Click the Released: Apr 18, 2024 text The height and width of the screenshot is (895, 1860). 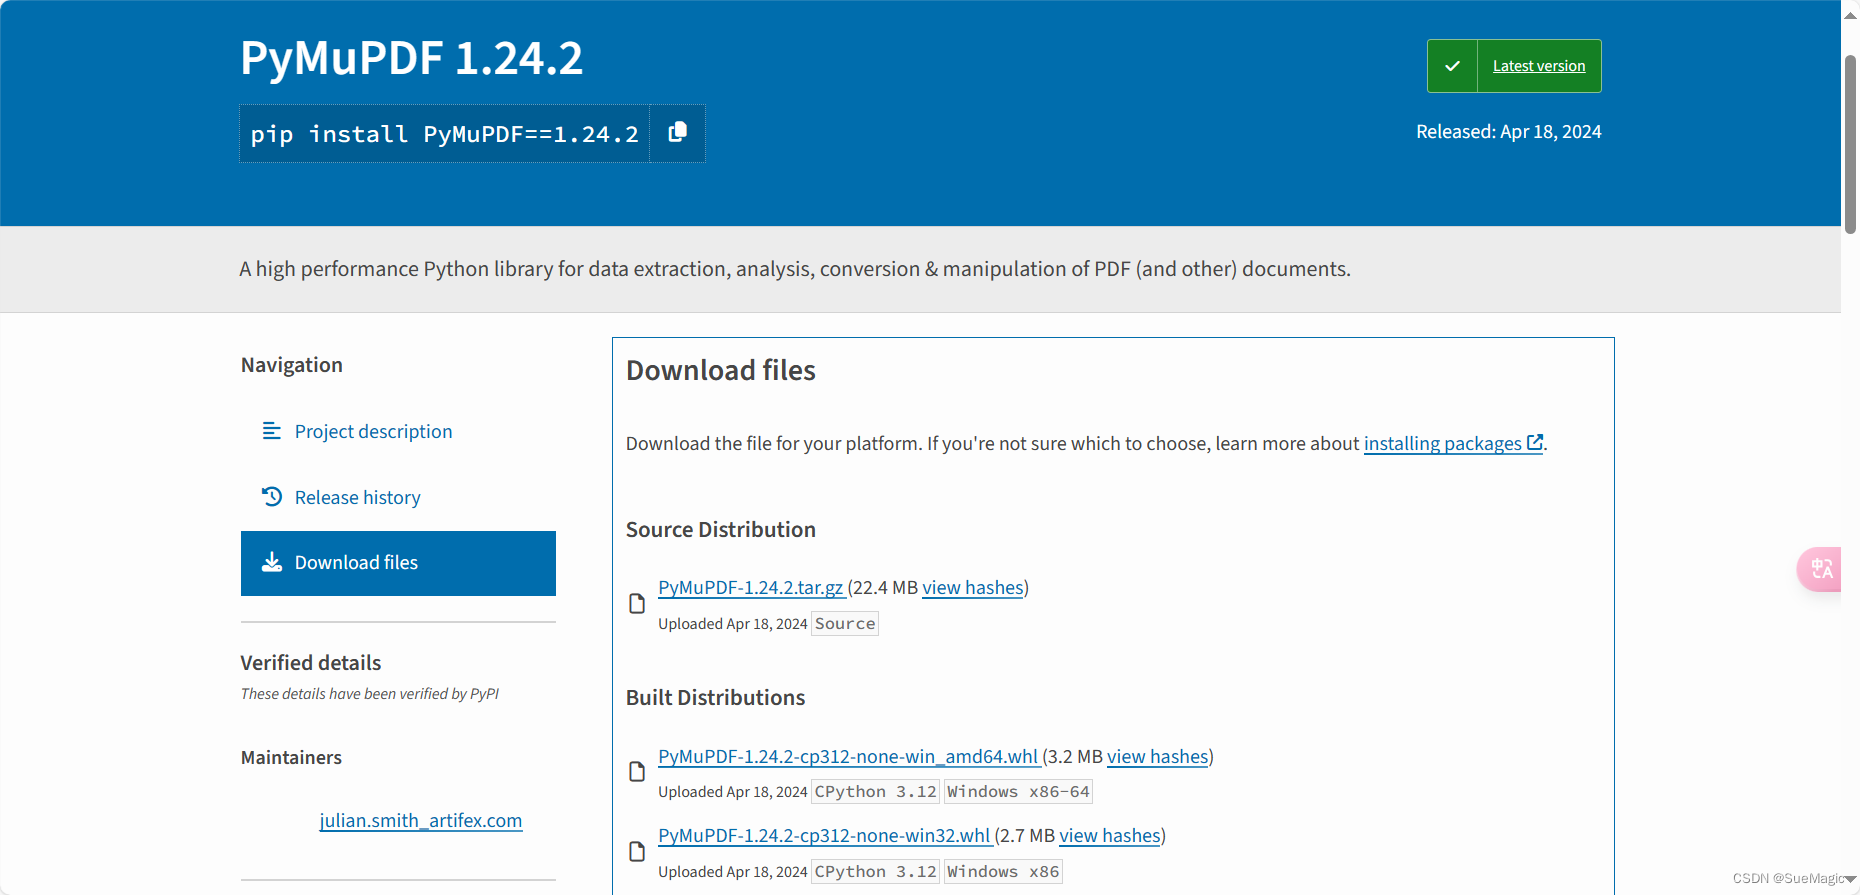[1508, 131]
